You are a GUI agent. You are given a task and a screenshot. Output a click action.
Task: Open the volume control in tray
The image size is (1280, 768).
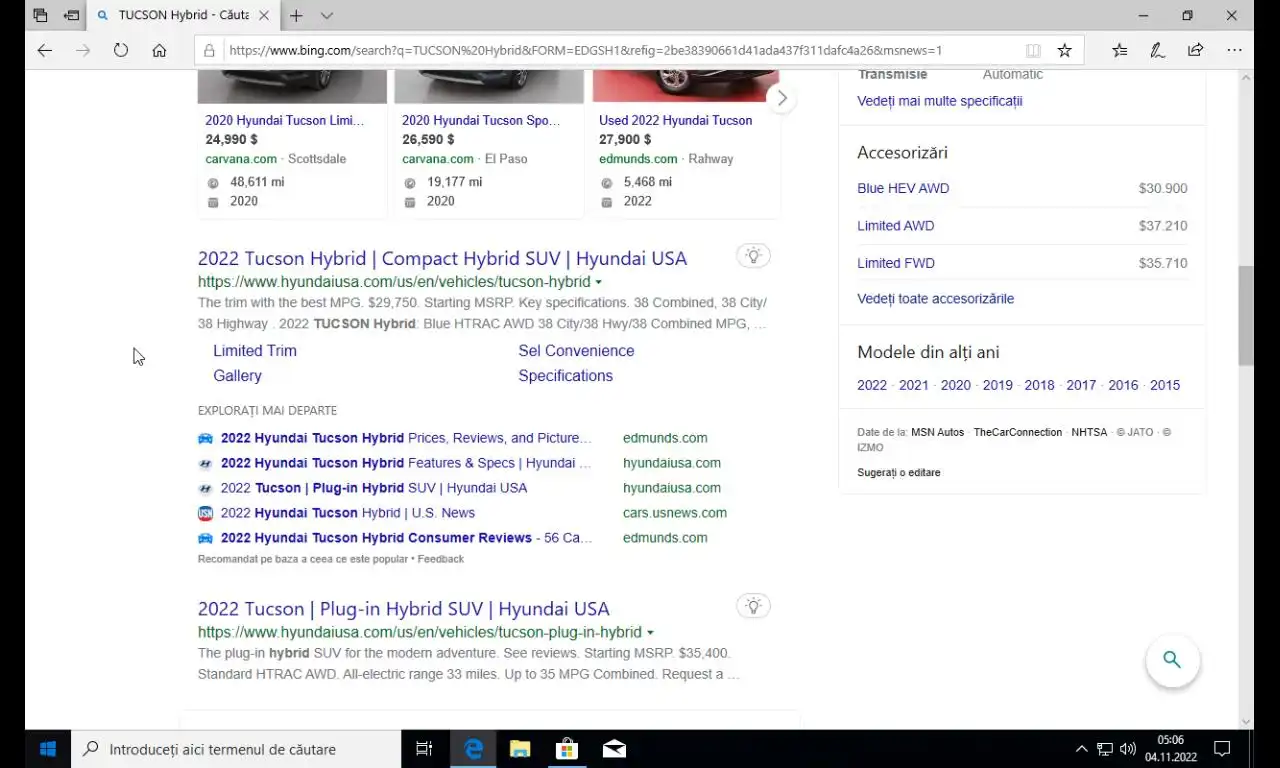(1128, 749)
